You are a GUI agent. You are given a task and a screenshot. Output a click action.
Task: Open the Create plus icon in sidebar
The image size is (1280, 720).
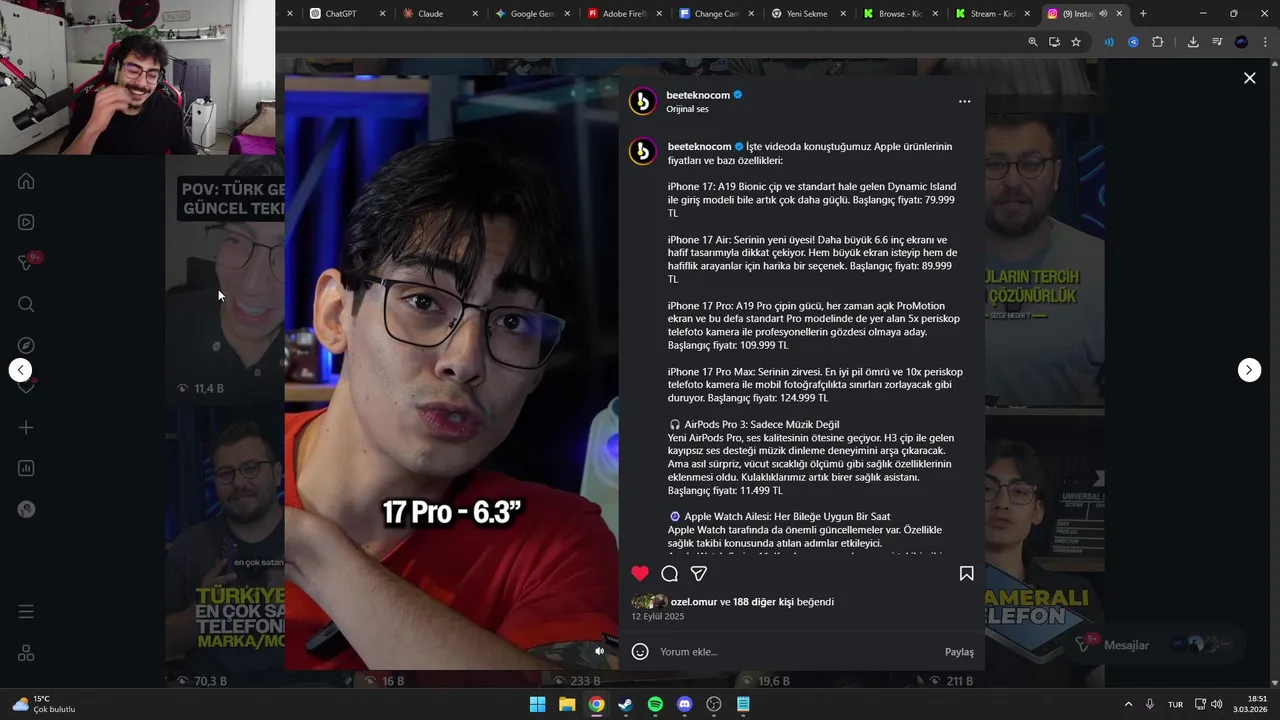(26, 427)
